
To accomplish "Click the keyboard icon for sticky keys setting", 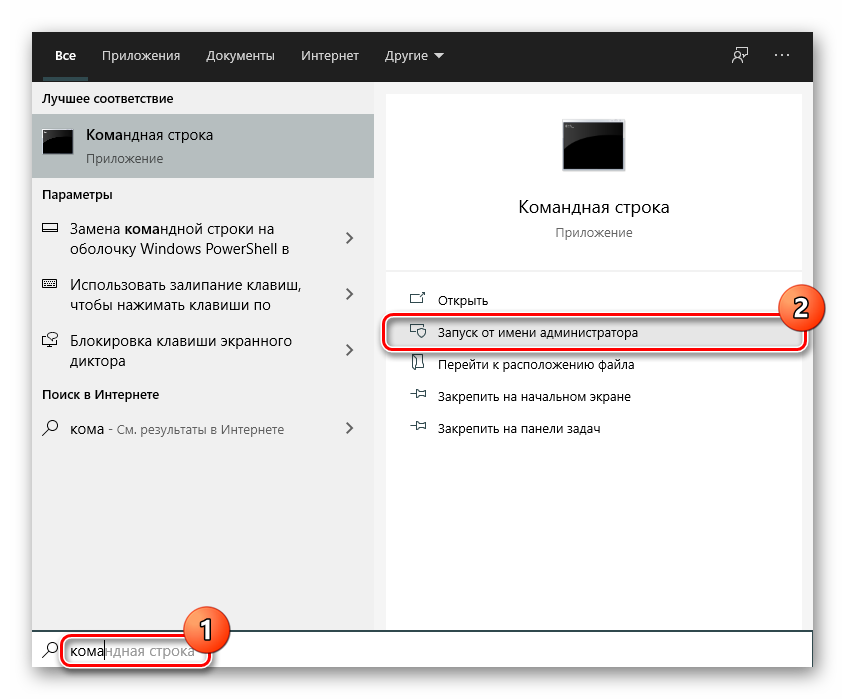I will 51,285.
